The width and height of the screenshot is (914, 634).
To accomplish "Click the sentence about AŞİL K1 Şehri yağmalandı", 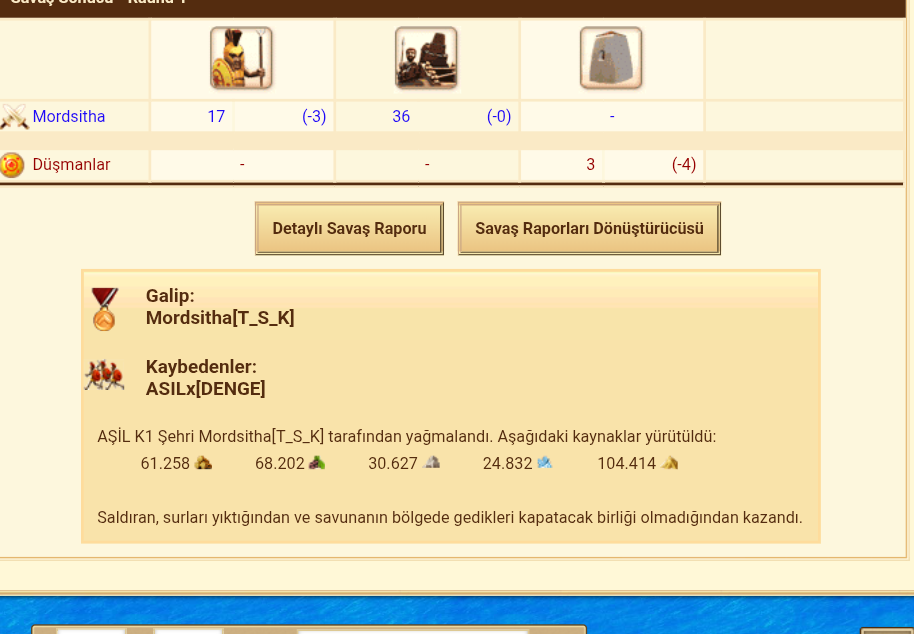I will tap(407, 436).
